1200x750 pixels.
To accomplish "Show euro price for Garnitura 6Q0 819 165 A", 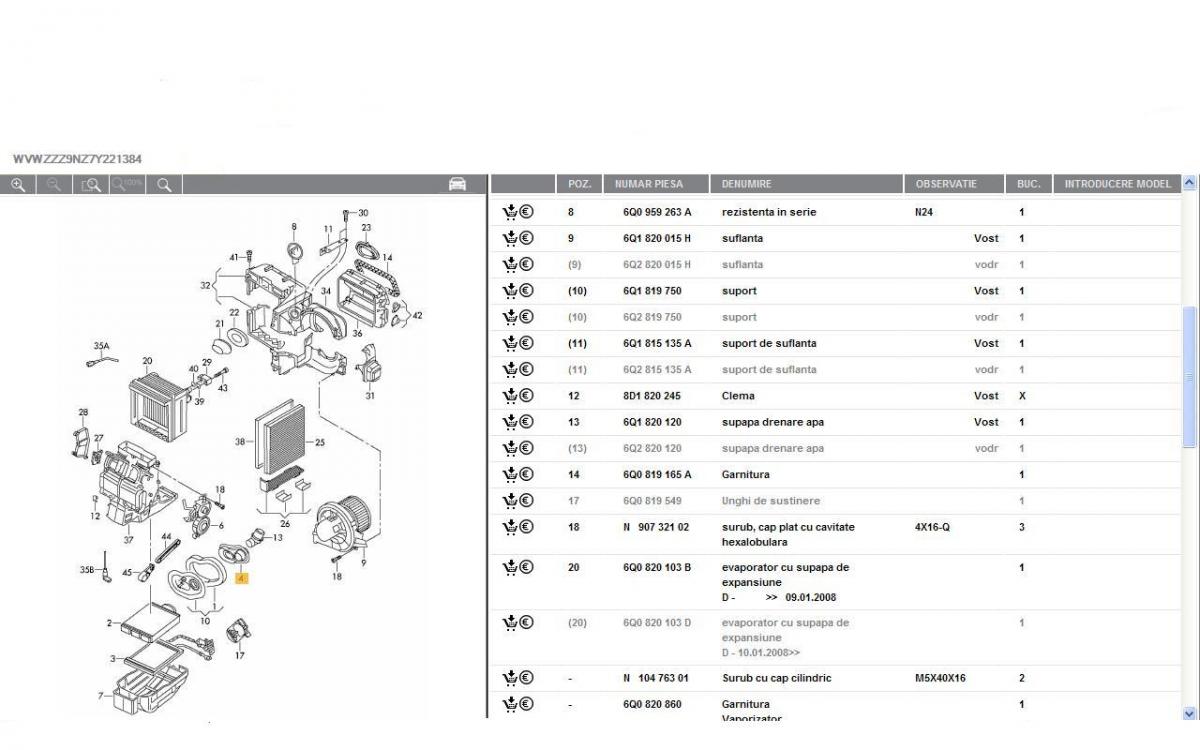I will [526, 474].
